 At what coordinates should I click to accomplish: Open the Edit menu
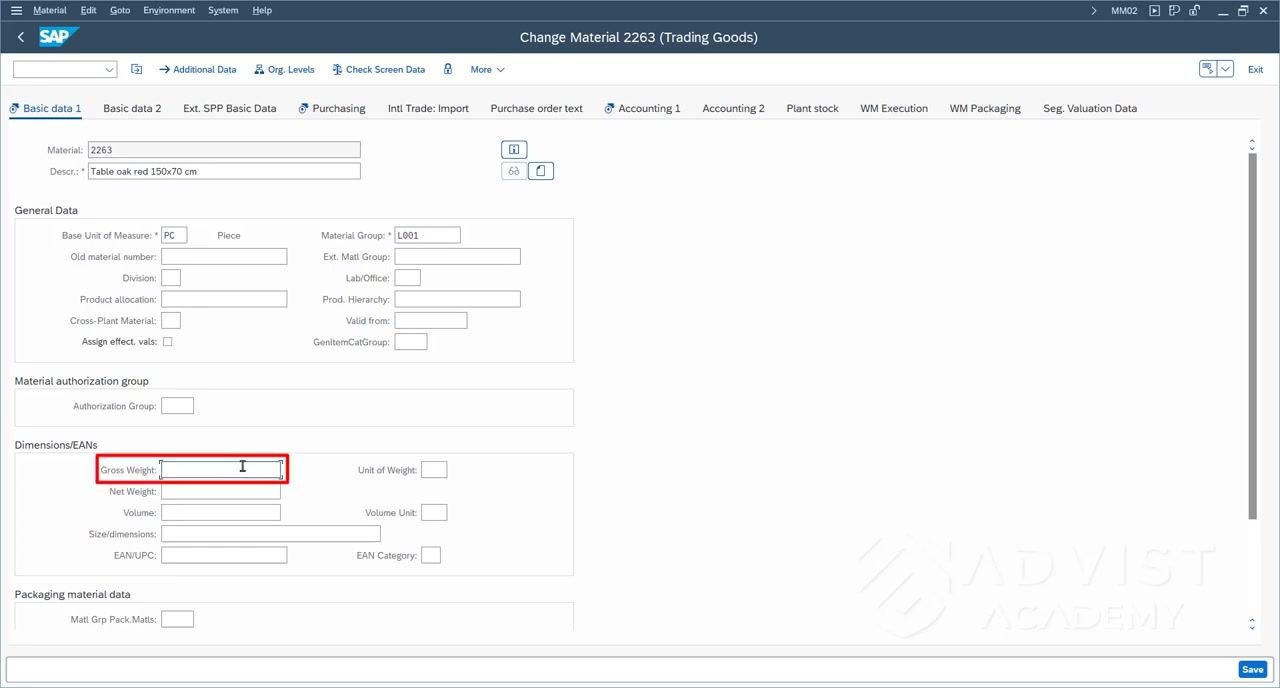(88, 11)
